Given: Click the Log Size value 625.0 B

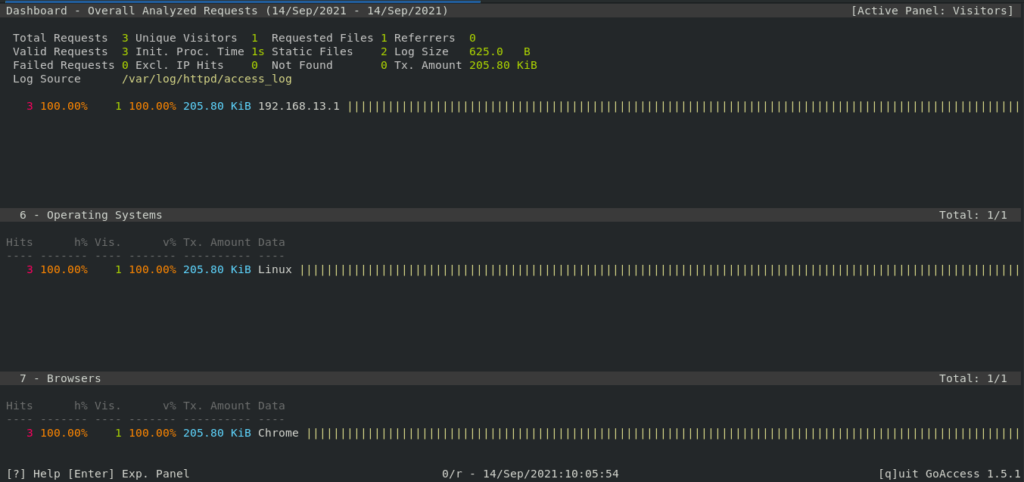Looking at the screenshot, I should pos(500,52).
